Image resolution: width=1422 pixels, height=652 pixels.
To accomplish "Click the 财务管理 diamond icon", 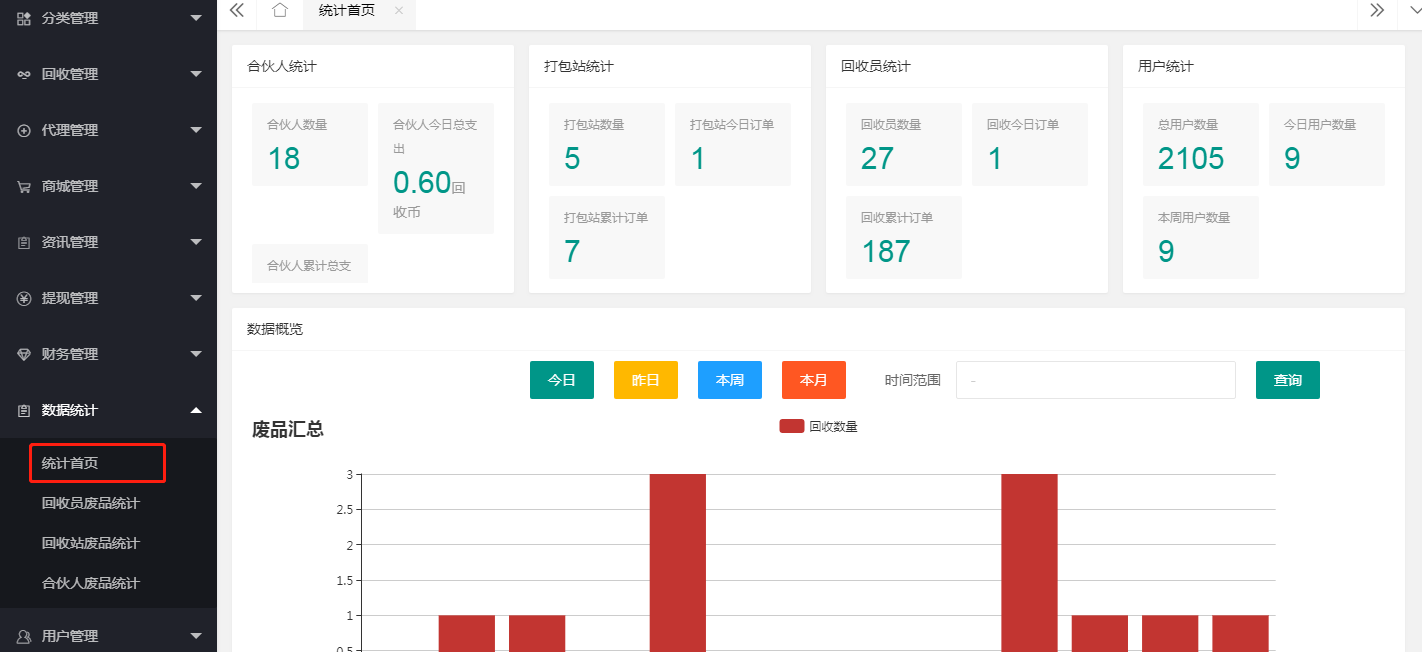I will tap(24, 354).
